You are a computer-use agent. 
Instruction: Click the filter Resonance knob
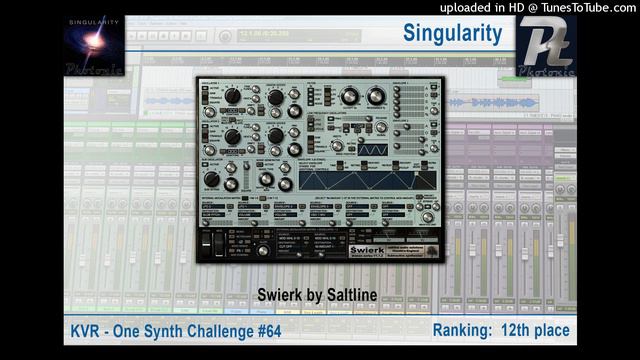[376, 96]
